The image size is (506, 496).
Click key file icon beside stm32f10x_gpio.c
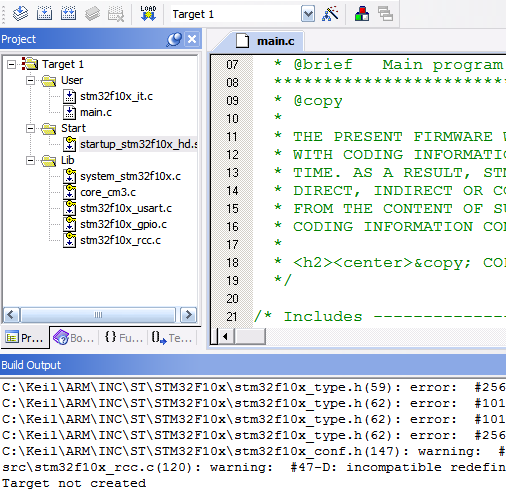69,224
